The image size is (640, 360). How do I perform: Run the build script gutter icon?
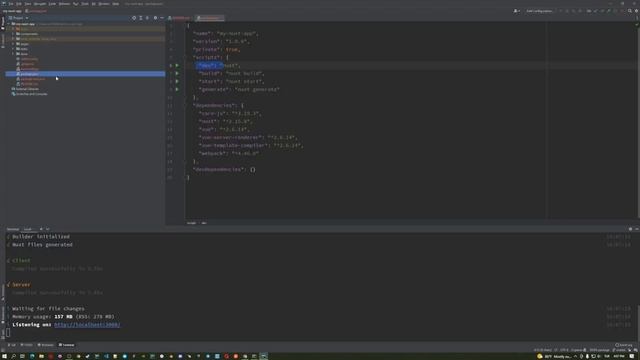177,73
